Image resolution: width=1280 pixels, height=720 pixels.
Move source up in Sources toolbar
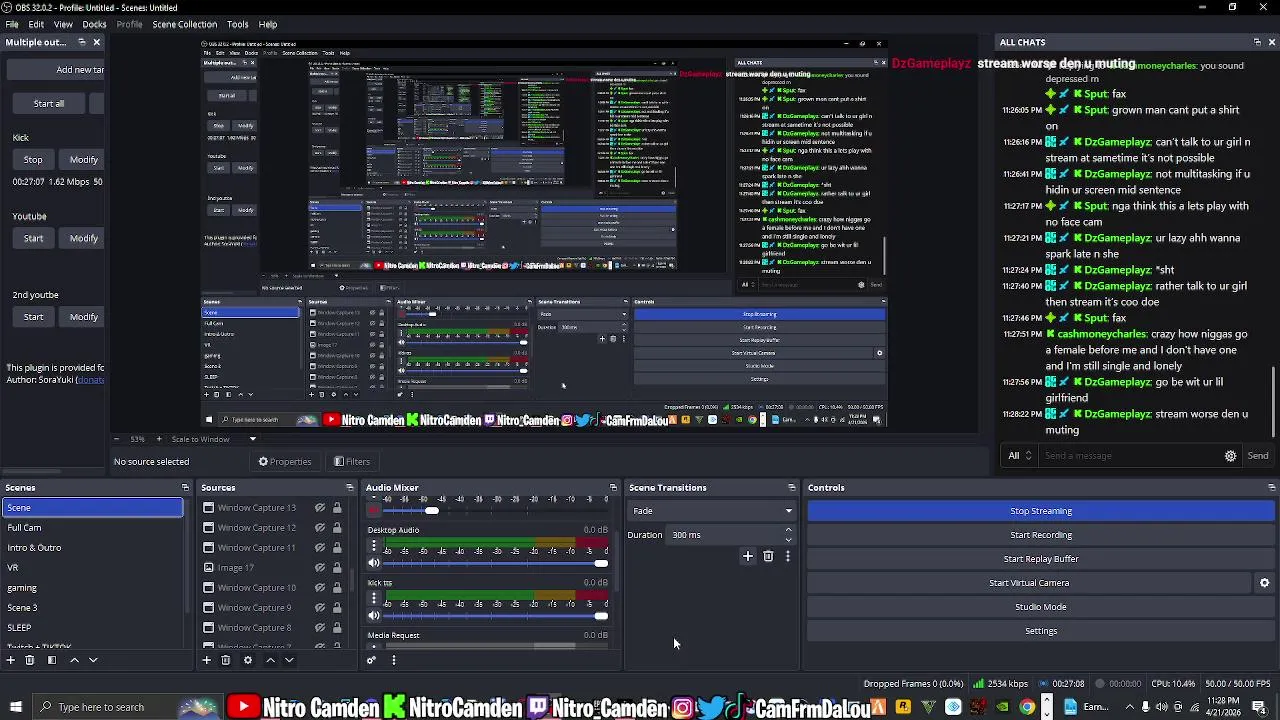(x=270, y=660)
